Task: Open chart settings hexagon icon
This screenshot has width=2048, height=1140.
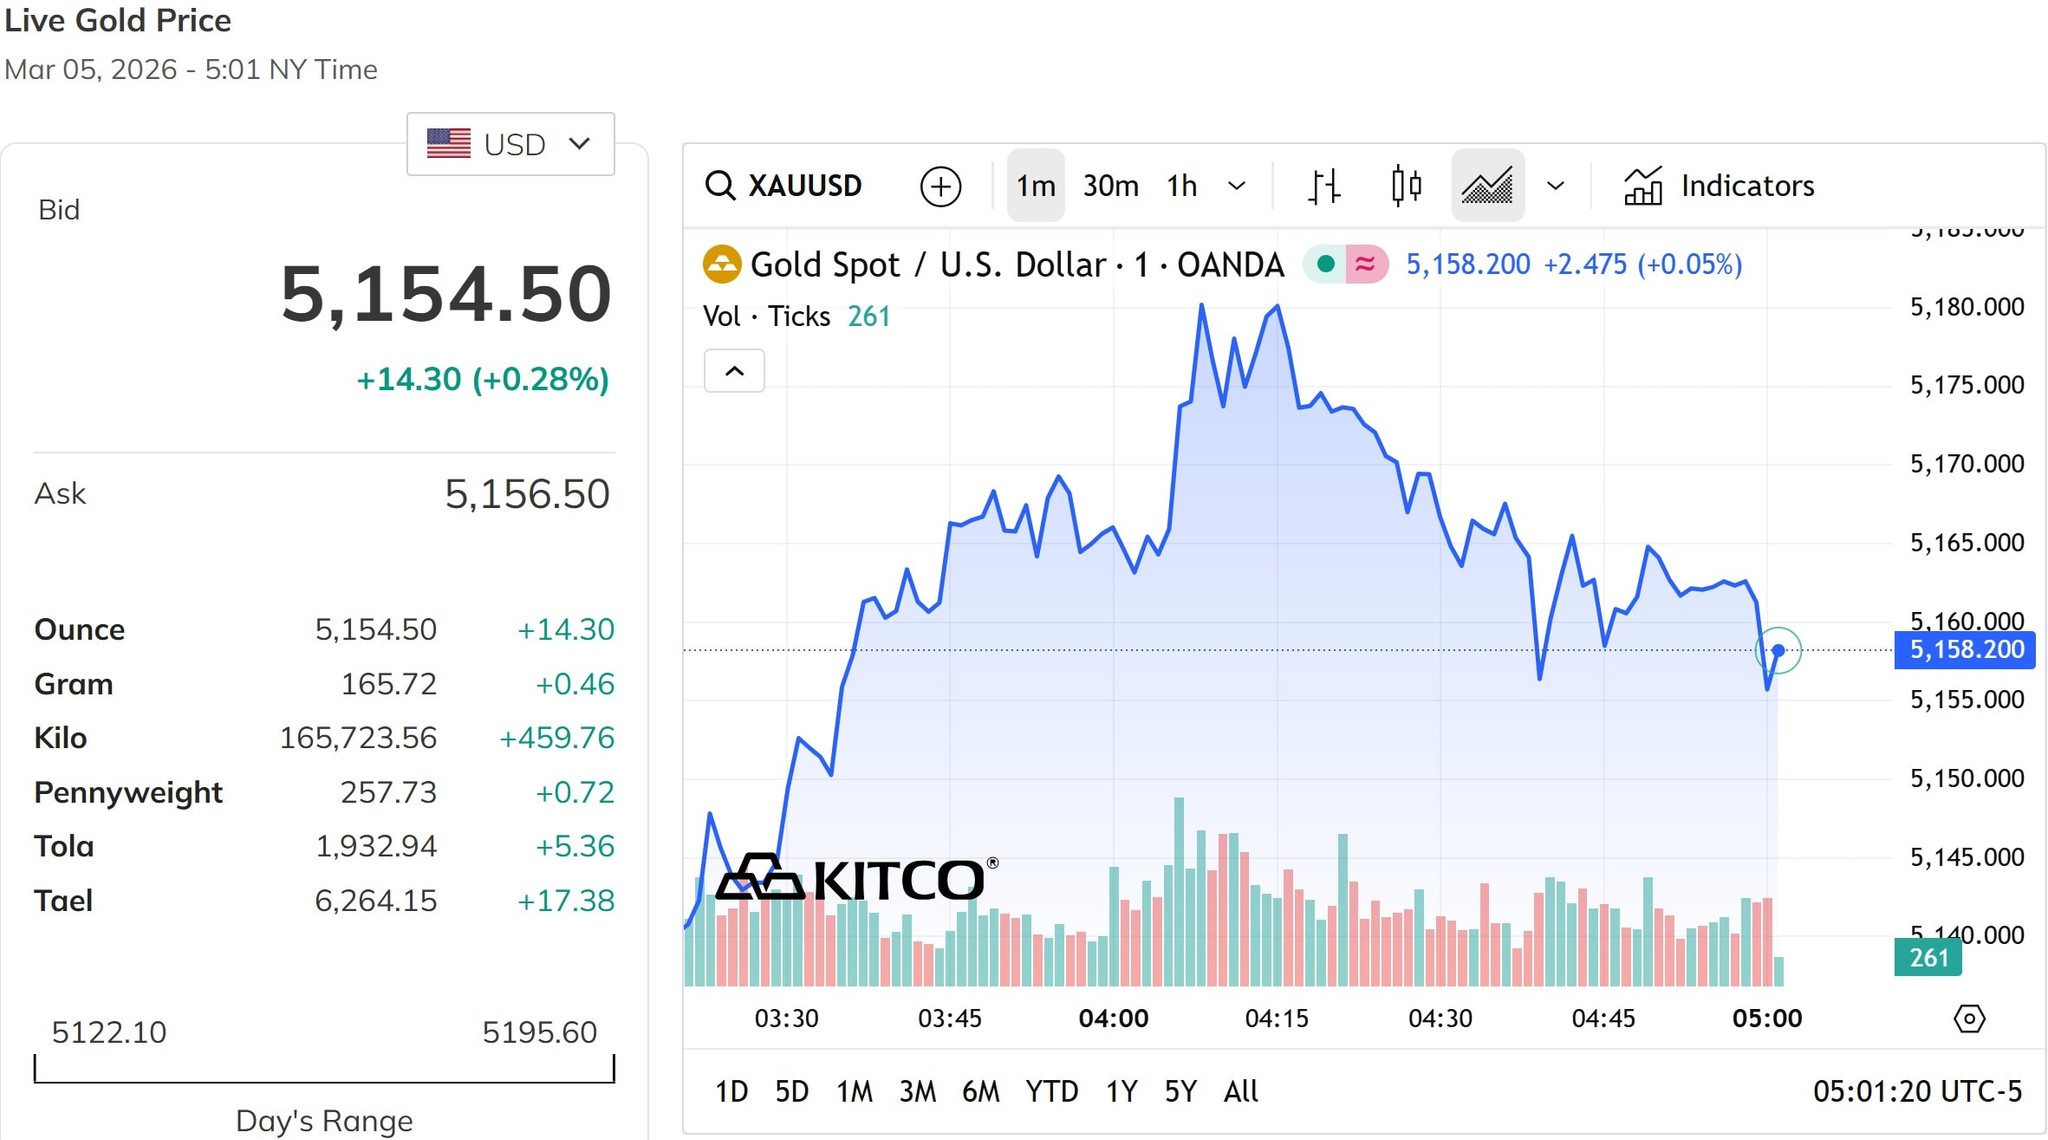Action: pyautogui.click(x=1969, y=1019)
